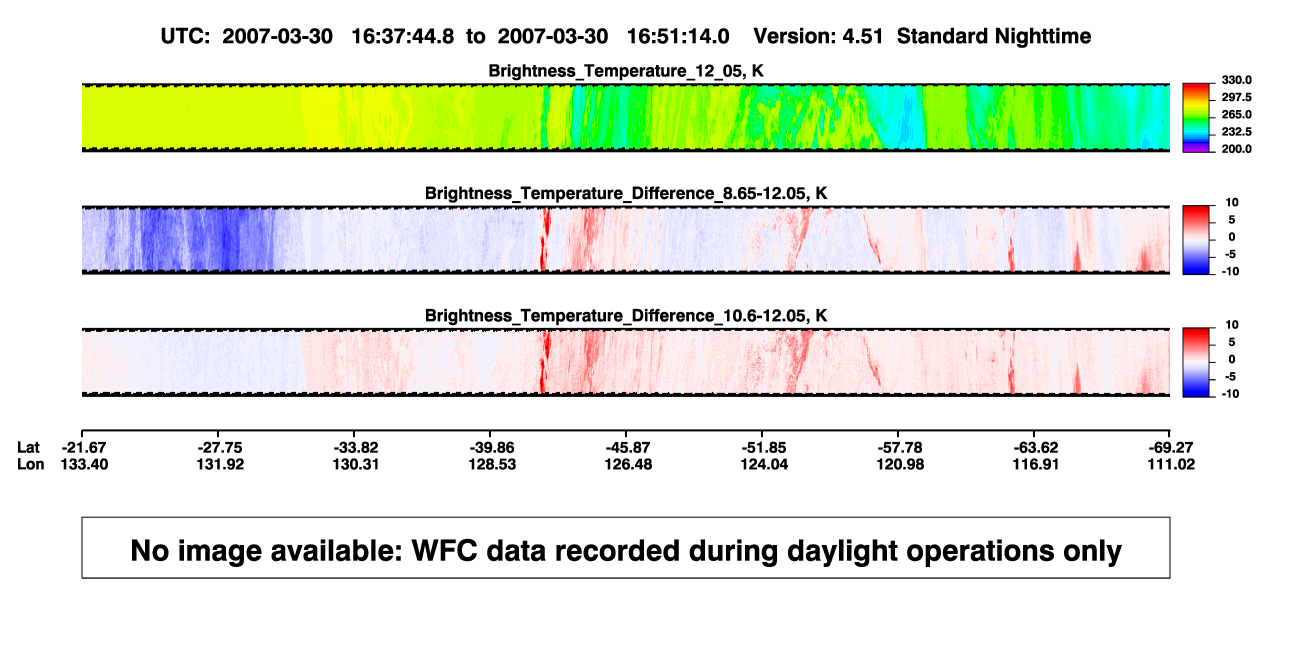Click longitude value 128.53
The image size is (1300, 667).
pyautogui.click(x=491, y=464)
